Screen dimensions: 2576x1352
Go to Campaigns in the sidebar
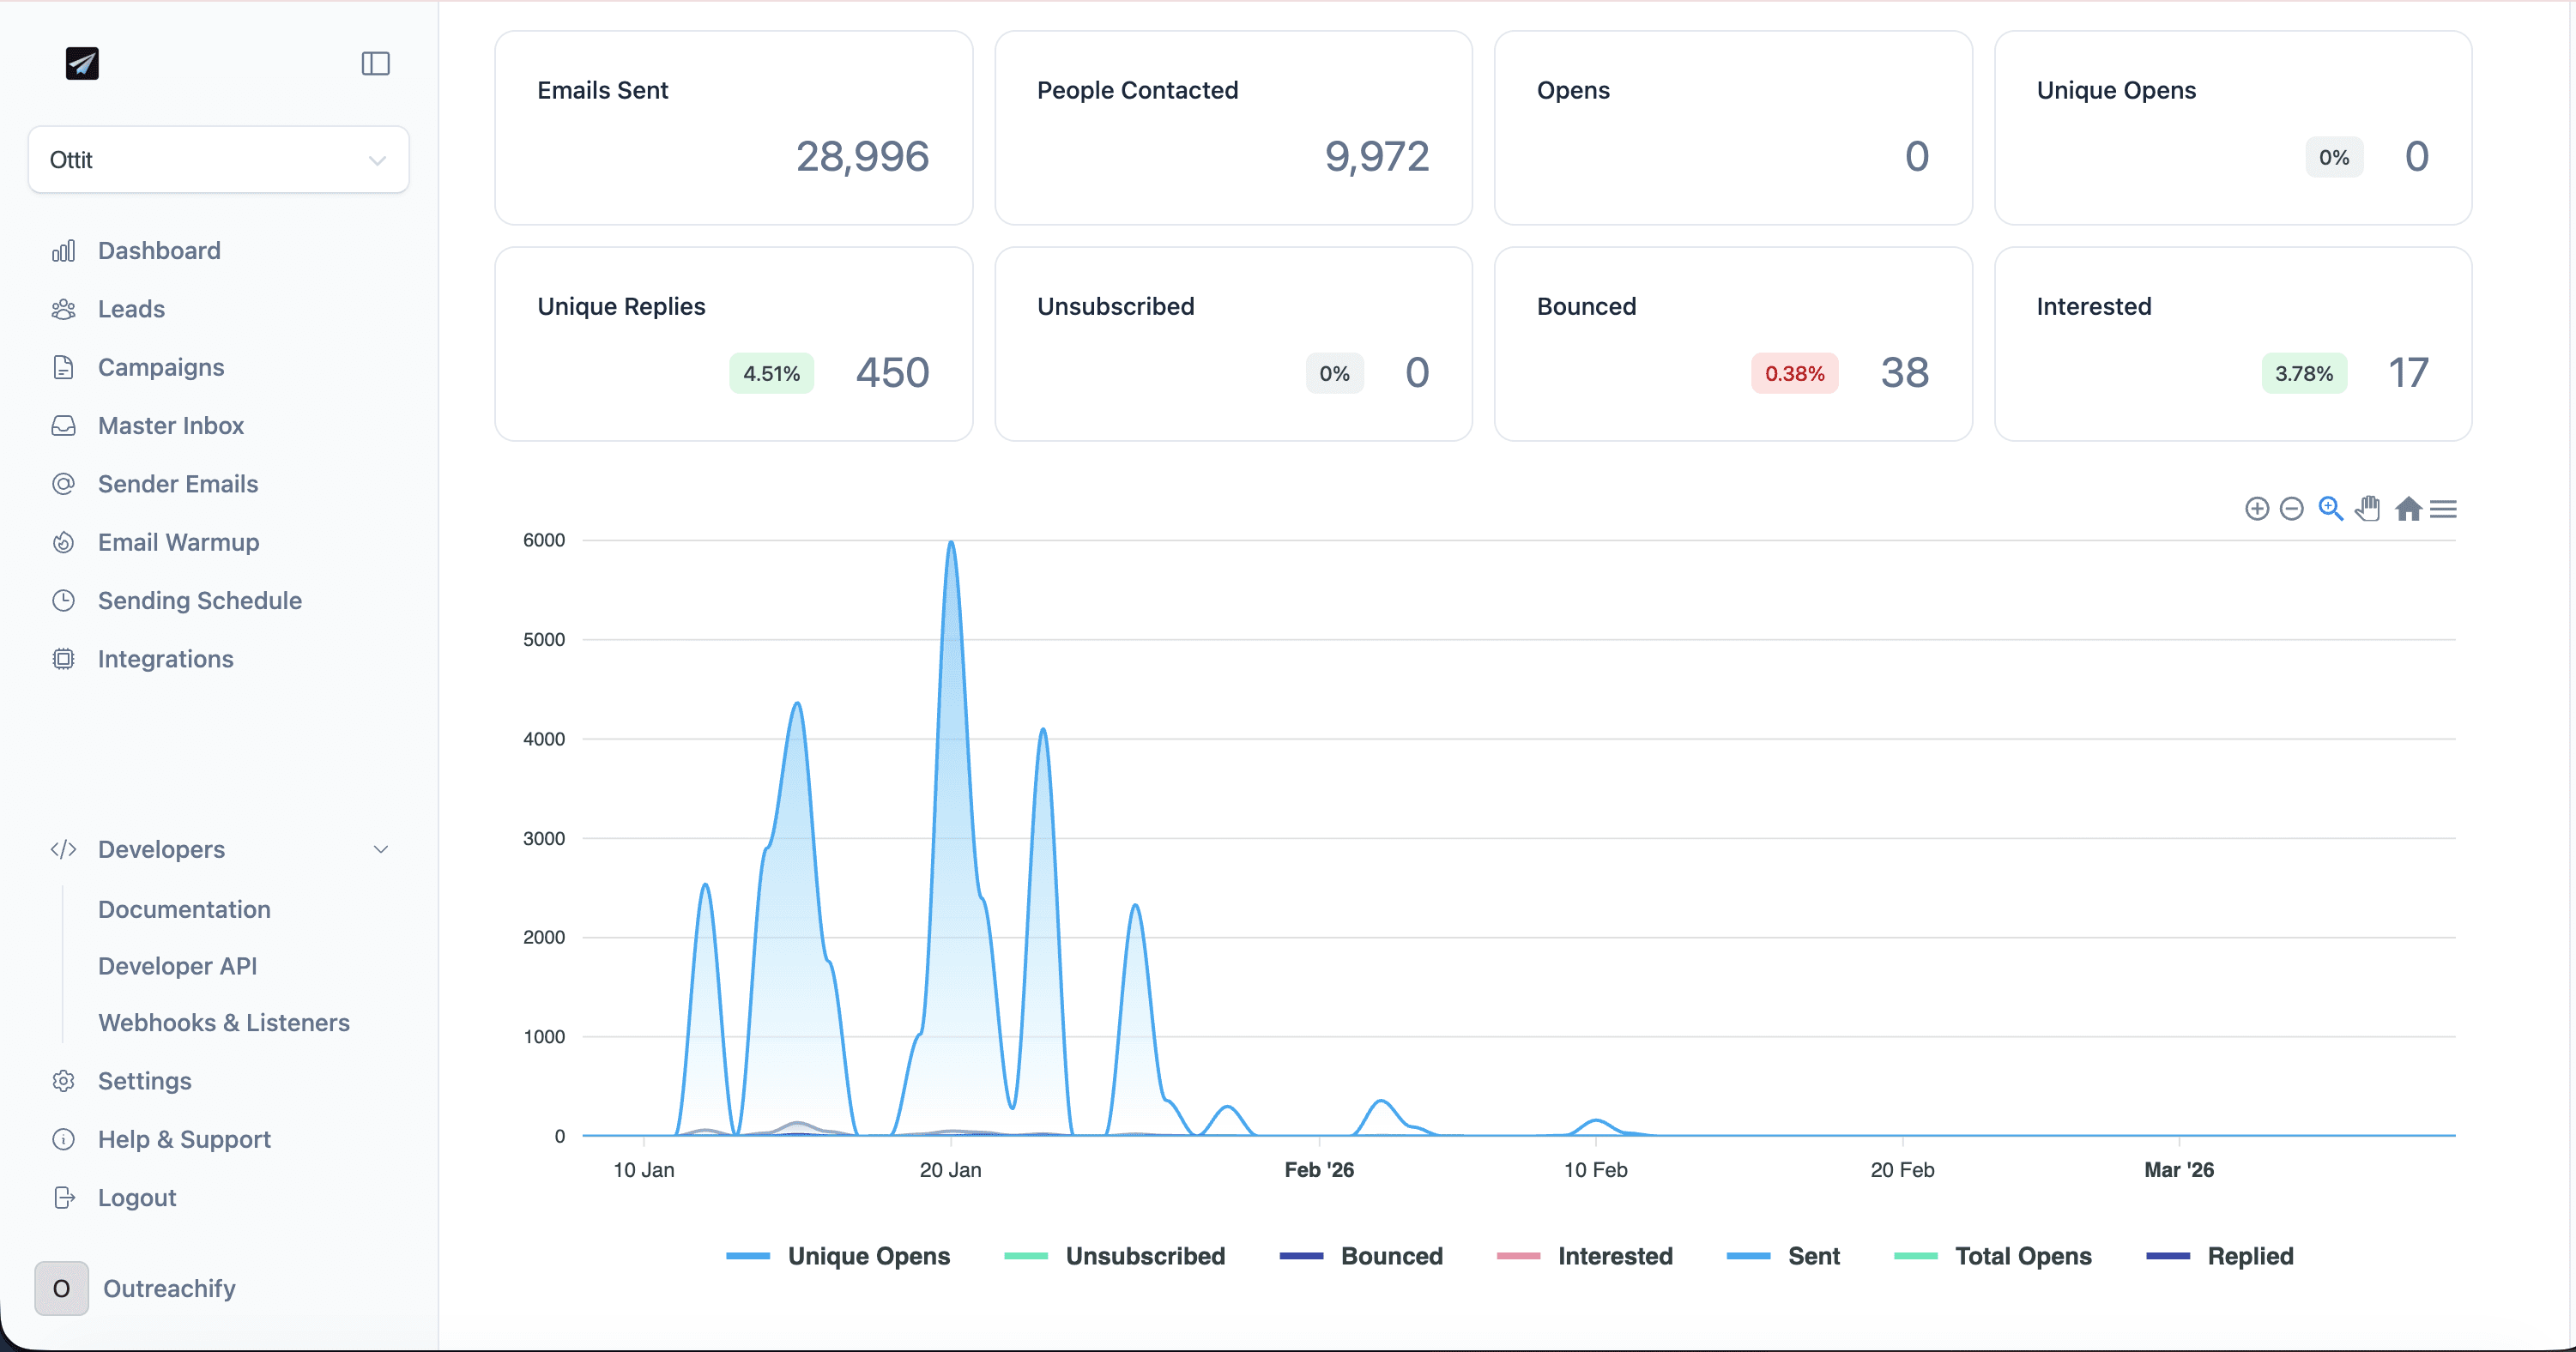pyautogui.click(x=160, y=367)
